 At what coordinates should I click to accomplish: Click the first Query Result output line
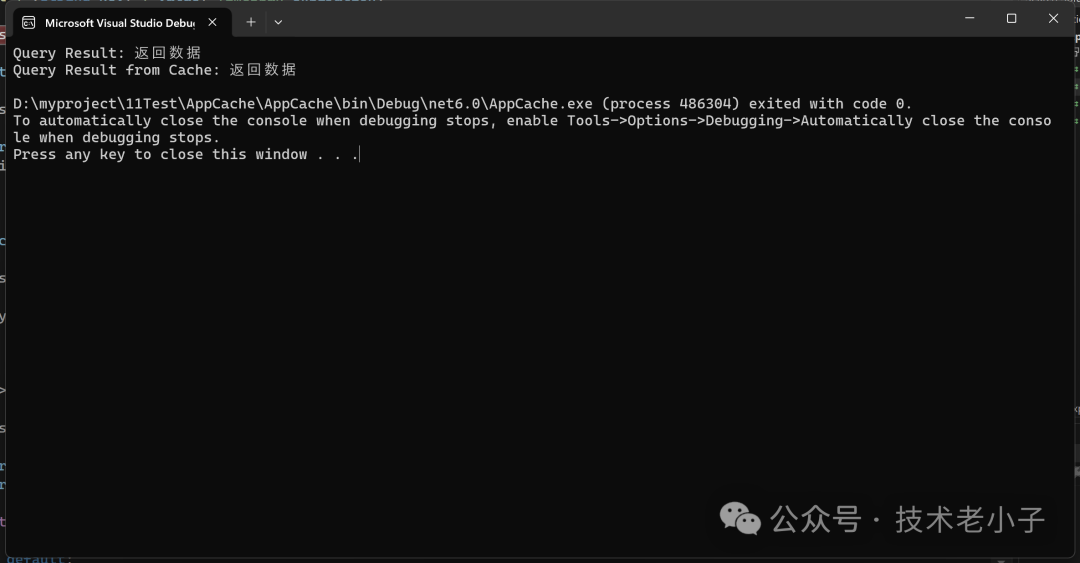tap(106, 53)
